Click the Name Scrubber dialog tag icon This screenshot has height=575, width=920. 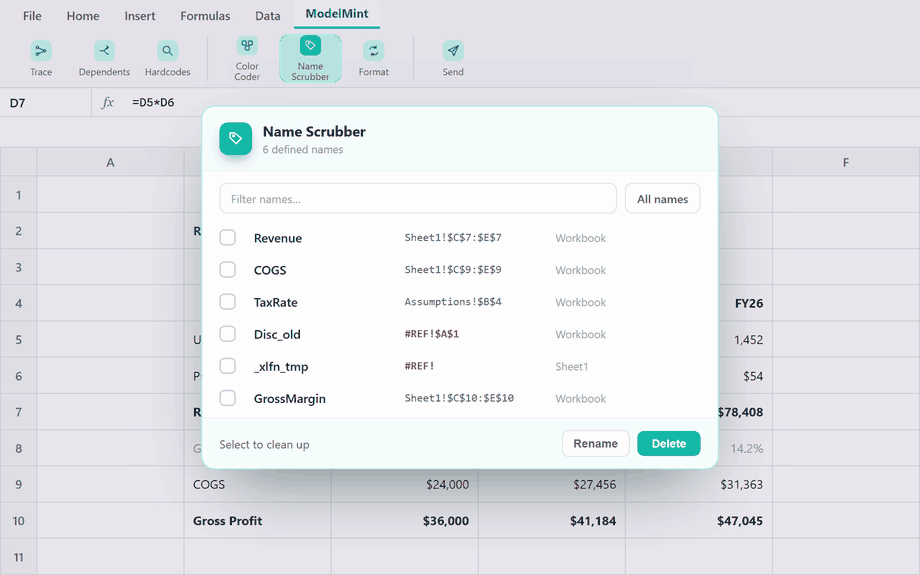236,138
